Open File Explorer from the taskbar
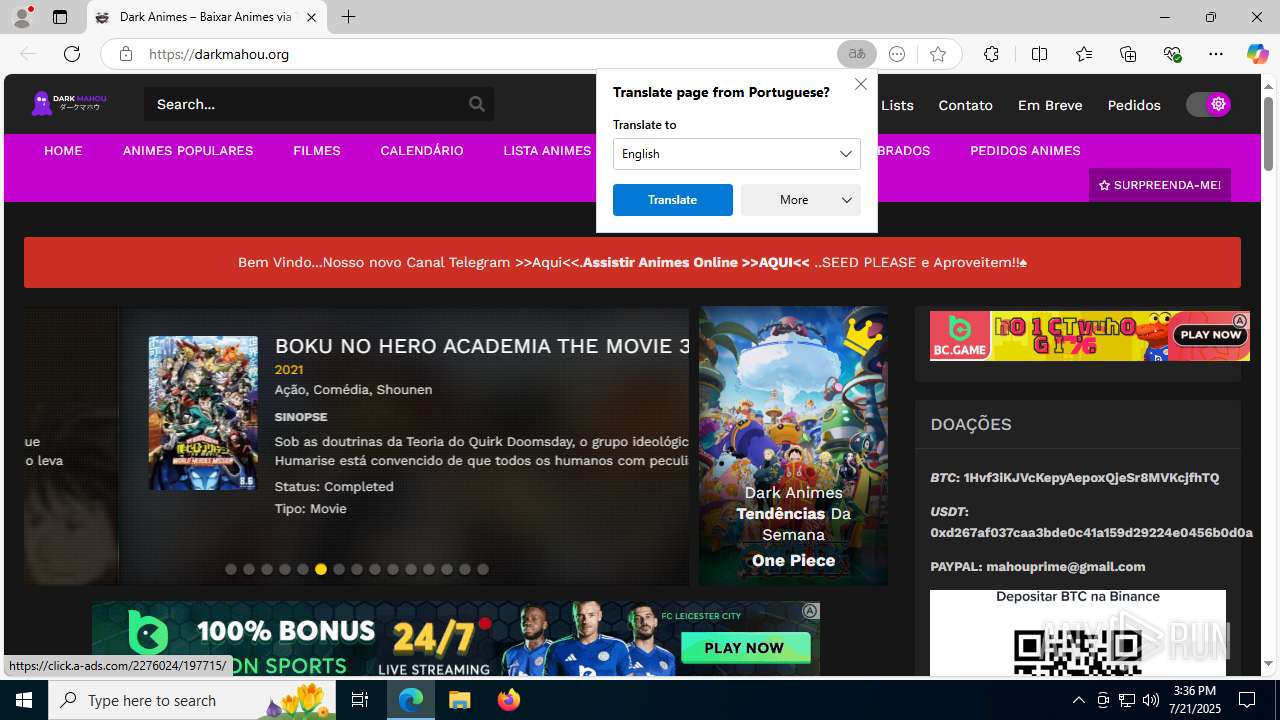 460,700
